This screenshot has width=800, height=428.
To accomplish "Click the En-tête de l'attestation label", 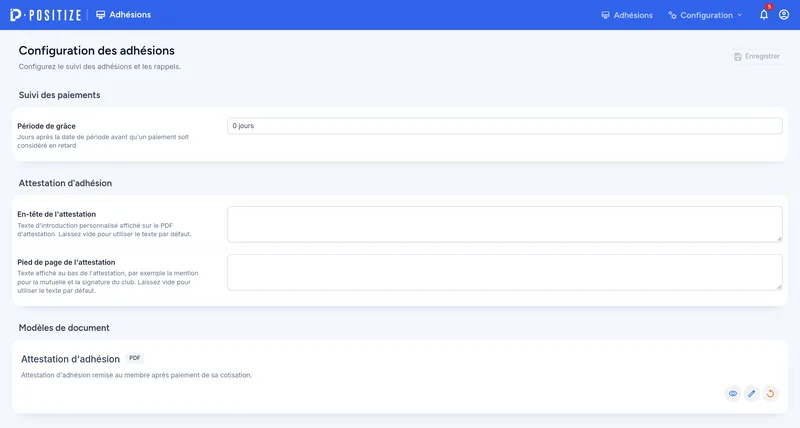I will 57,214.
